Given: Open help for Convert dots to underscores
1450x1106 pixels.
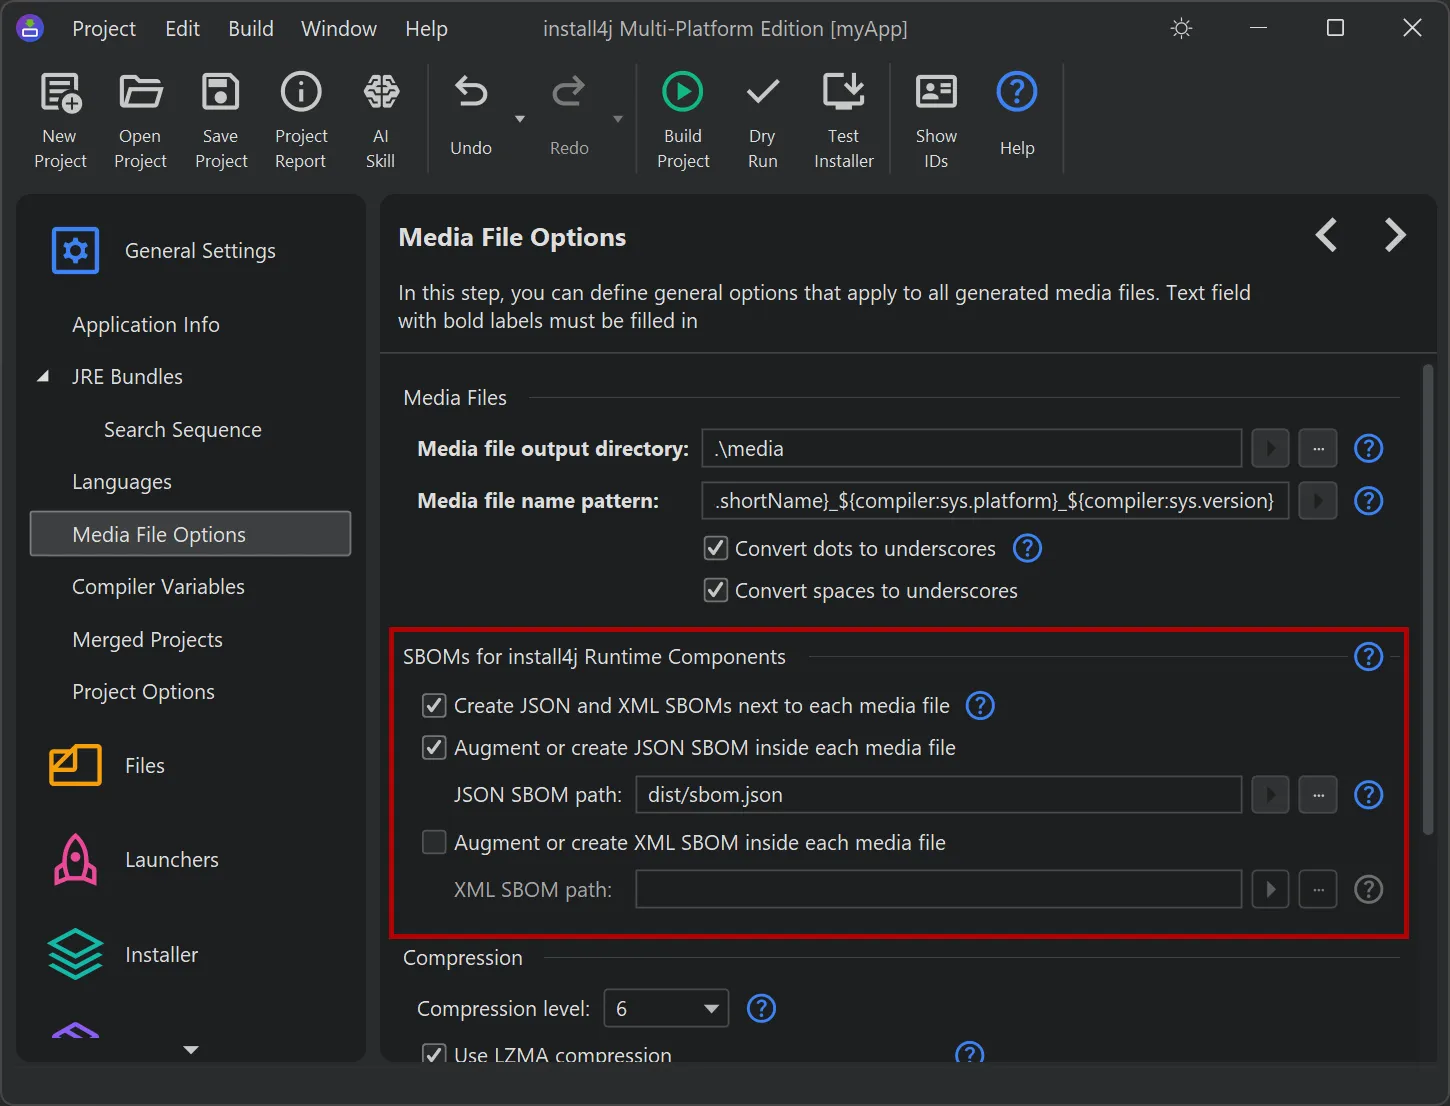Looking at the screenshot, I should point(1027,548).
